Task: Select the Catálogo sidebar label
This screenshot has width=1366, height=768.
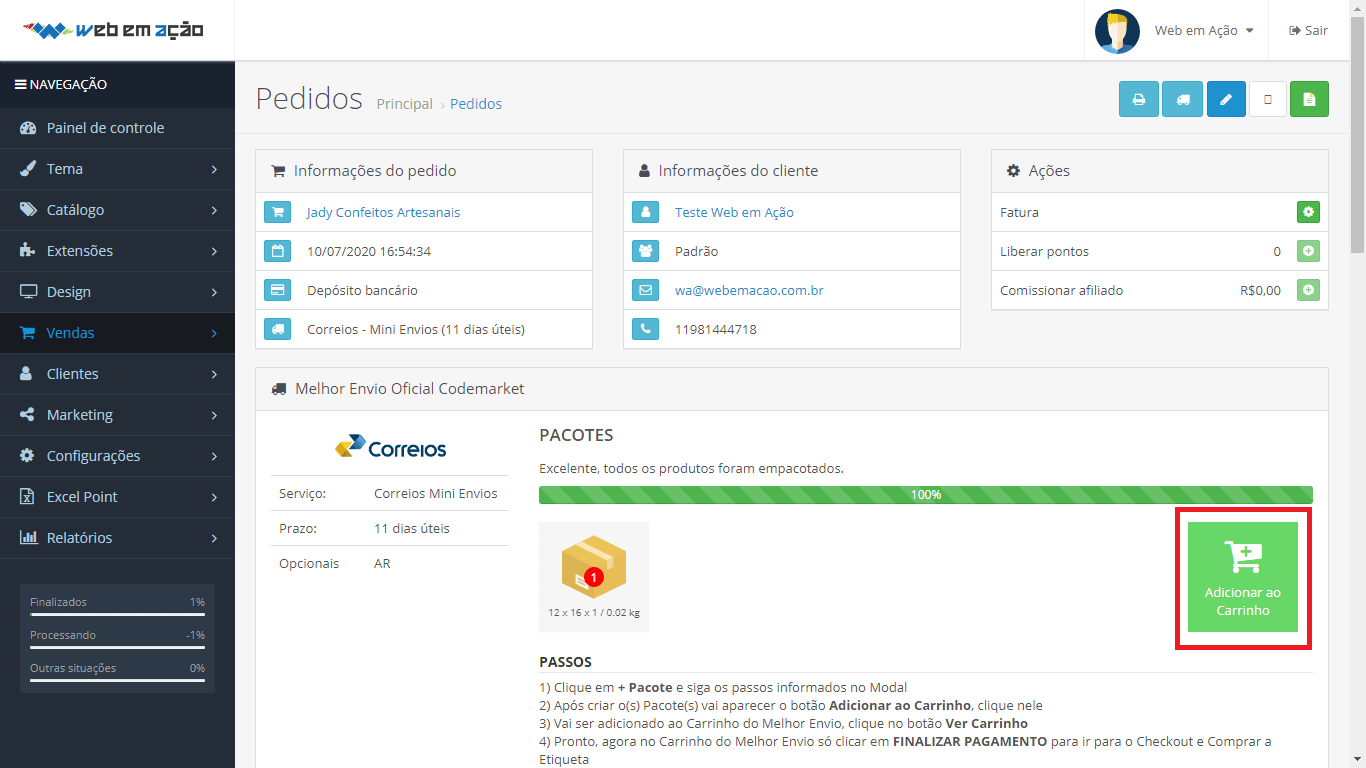Action: click(x=75, y=210)
